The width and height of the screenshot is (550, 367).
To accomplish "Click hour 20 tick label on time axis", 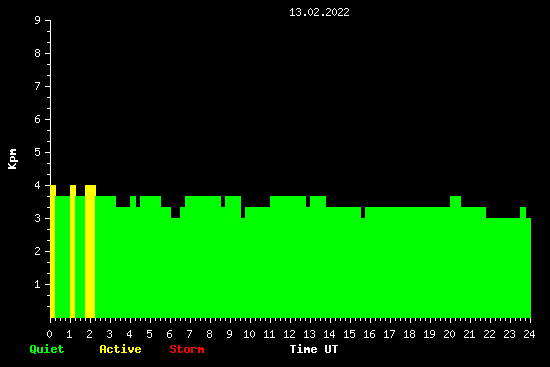I will [449, 334].
